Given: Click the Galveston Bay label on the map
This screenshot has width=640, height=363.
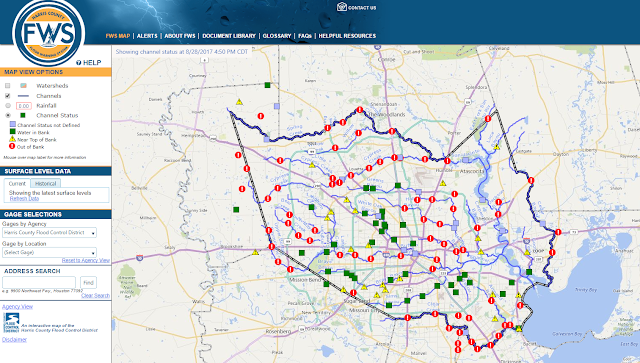Looking at the screenshot, I should pos(567,334).
